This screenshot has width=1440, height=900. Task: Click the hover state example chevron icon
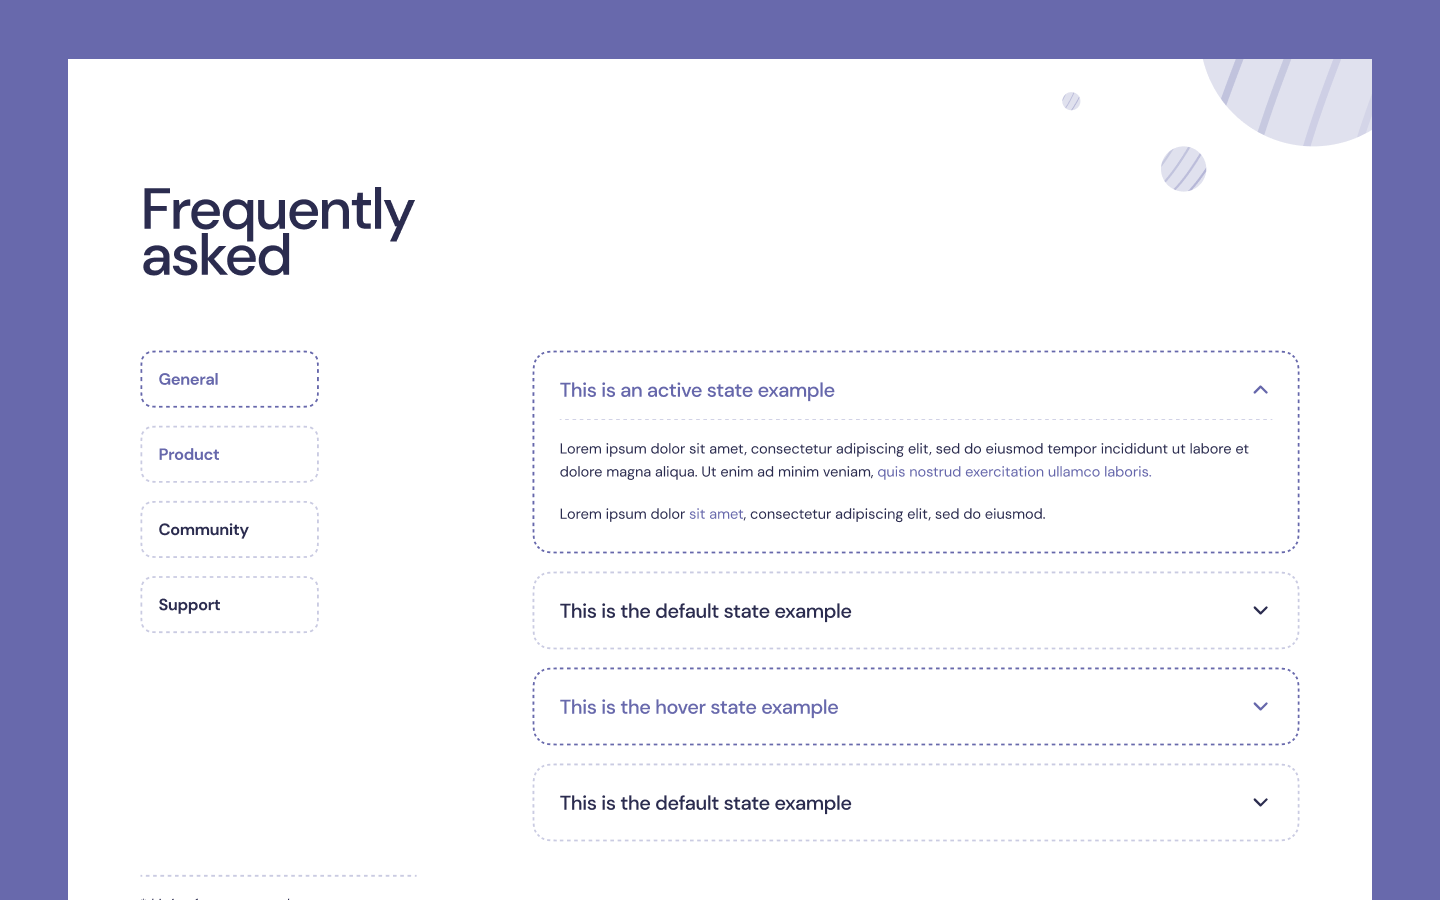[1260, 707]
